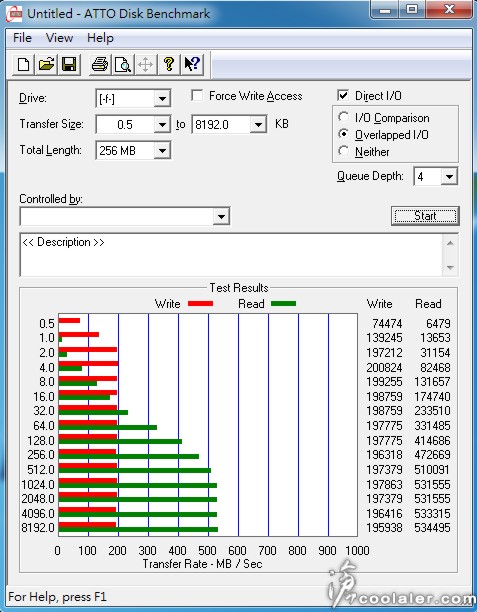Viewport: 477px width, 612px height.
Task: Print results using printer icon
Action: point(100,64)
